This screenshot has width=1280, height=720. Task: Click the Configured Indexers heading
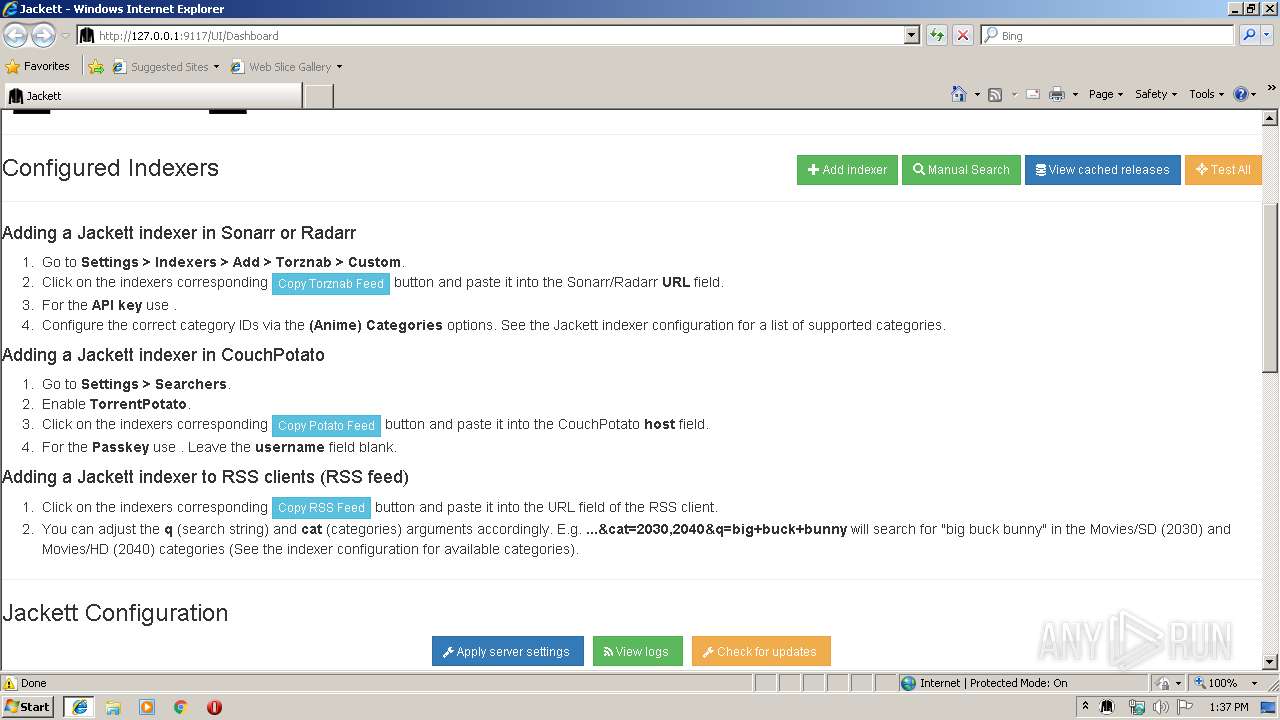pos(110,168)
